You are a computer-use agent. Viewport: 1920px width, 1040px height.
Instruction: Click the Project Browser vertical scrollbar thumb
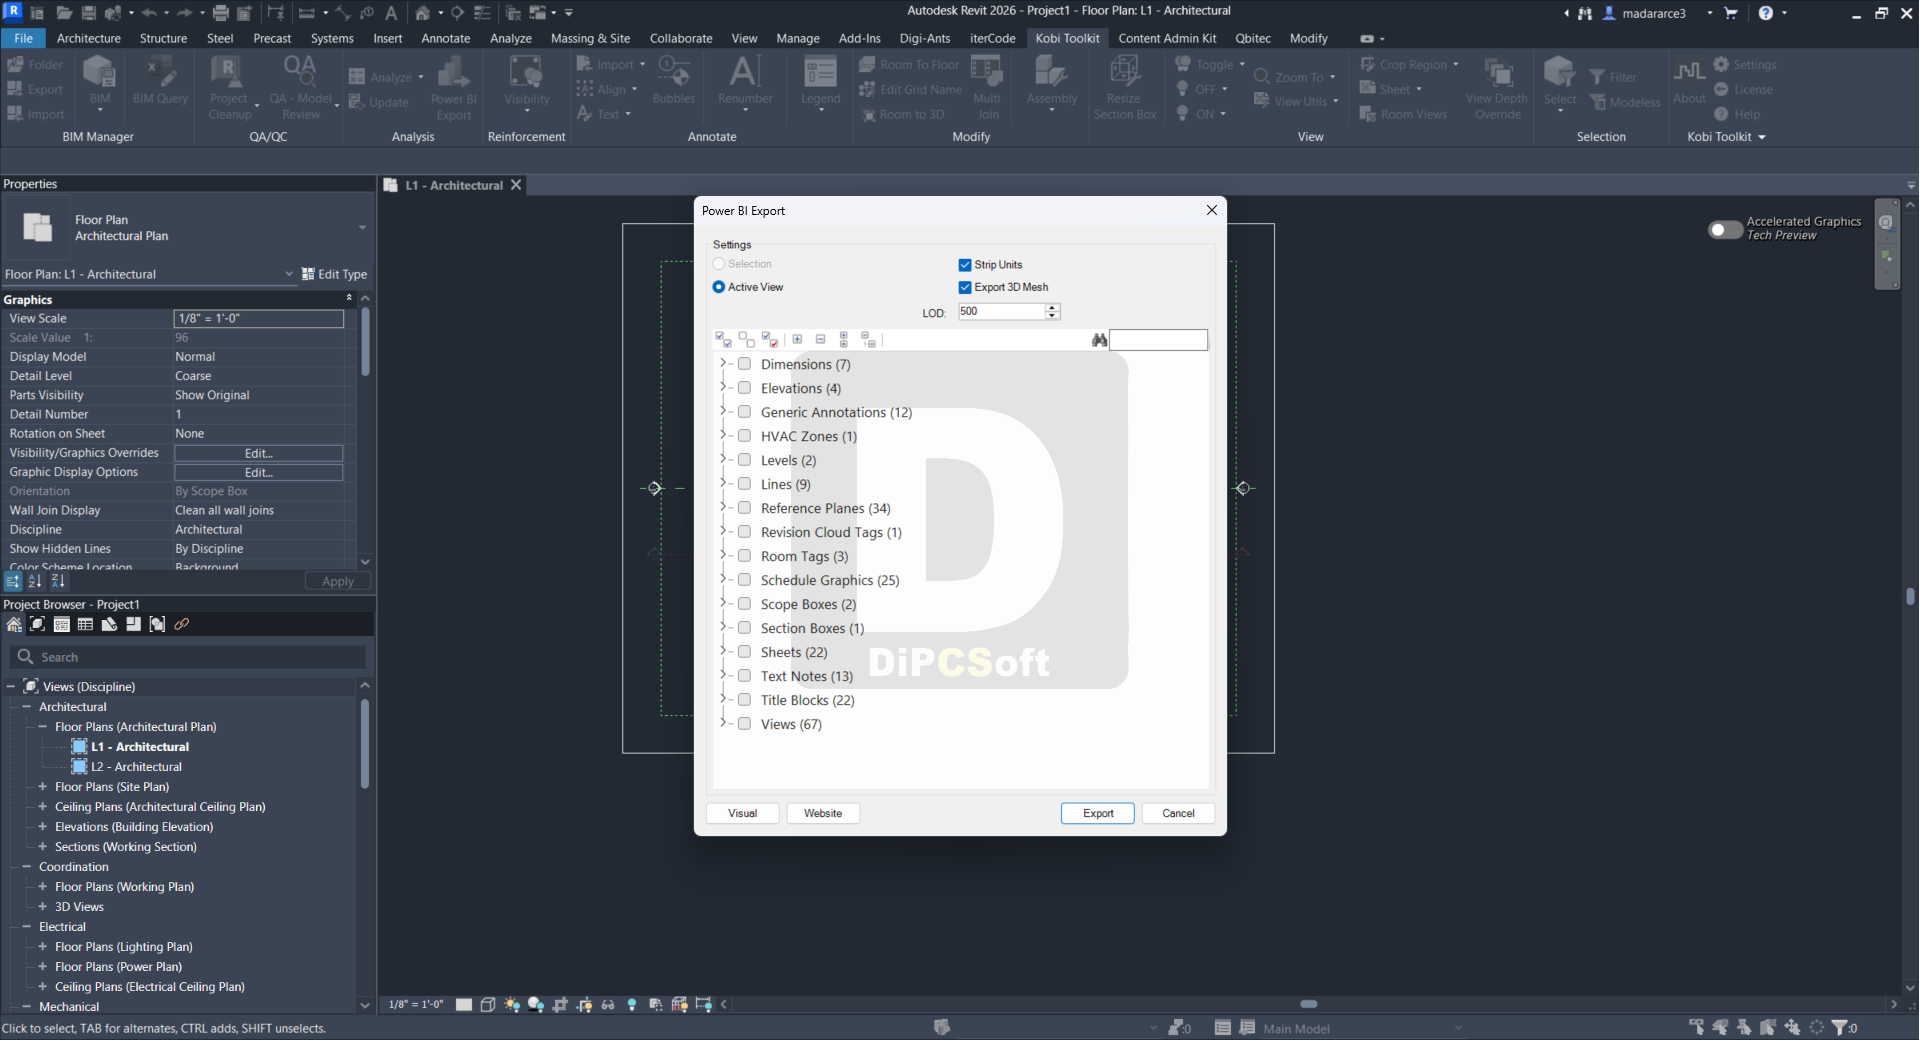tap(364, 744)
